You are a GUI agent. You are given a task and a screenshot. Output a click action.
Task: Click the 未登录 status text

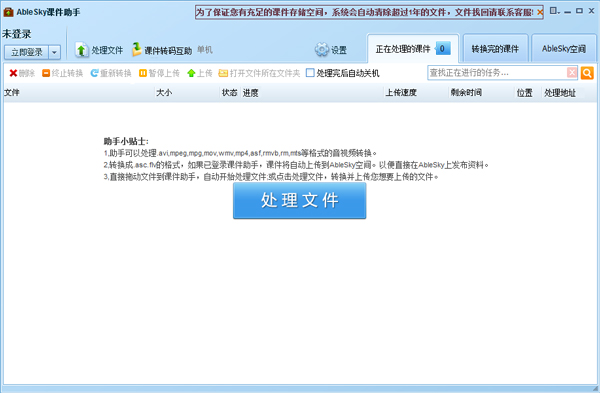(x=17, y=34)
